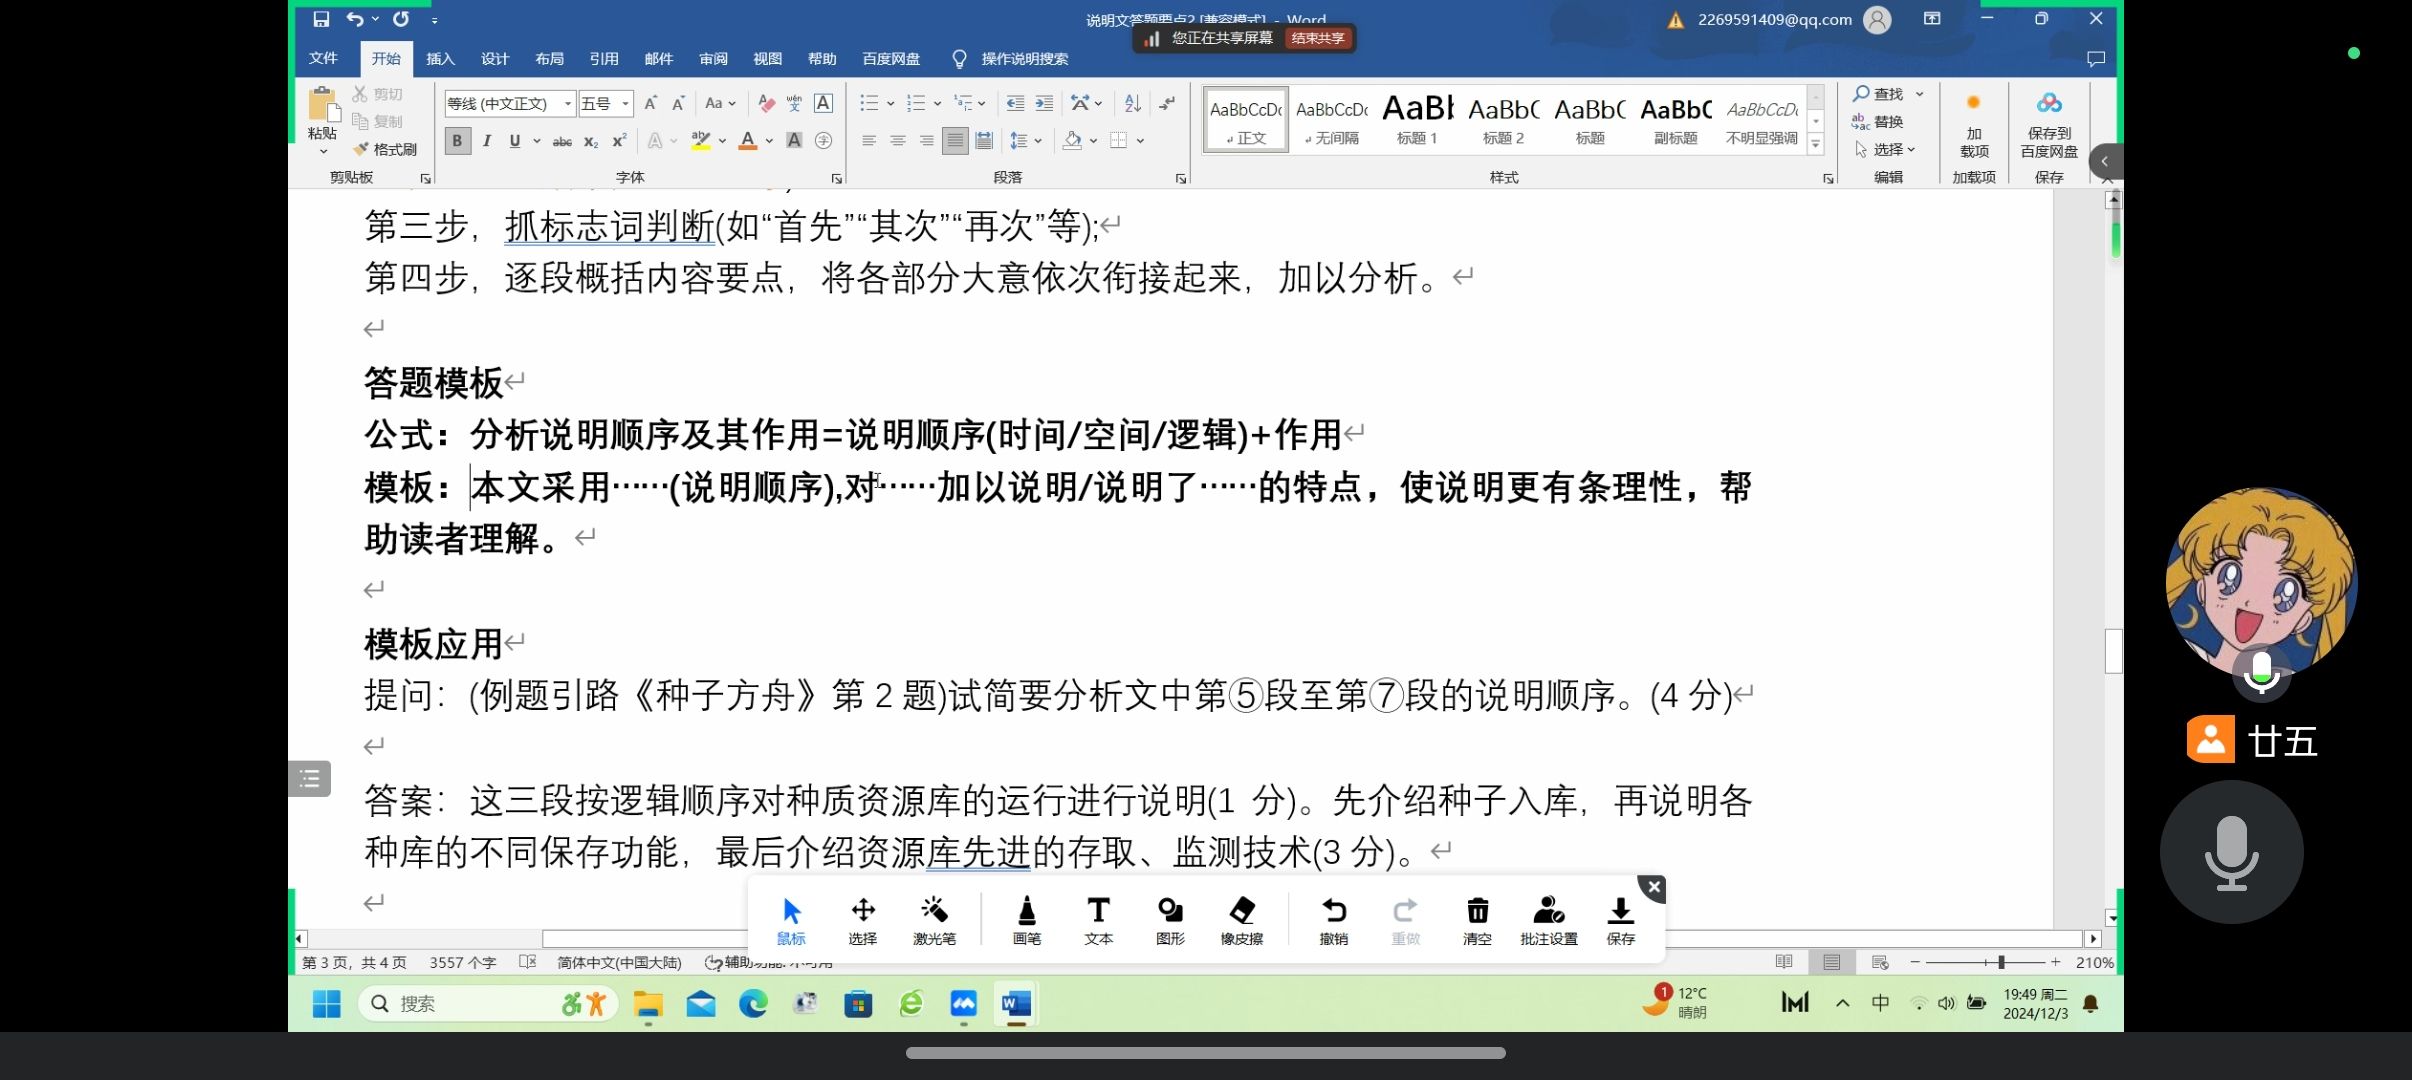Select the eraser 橡皮擦 tool
The image size is (2412, 1080).
point(1241,918)
